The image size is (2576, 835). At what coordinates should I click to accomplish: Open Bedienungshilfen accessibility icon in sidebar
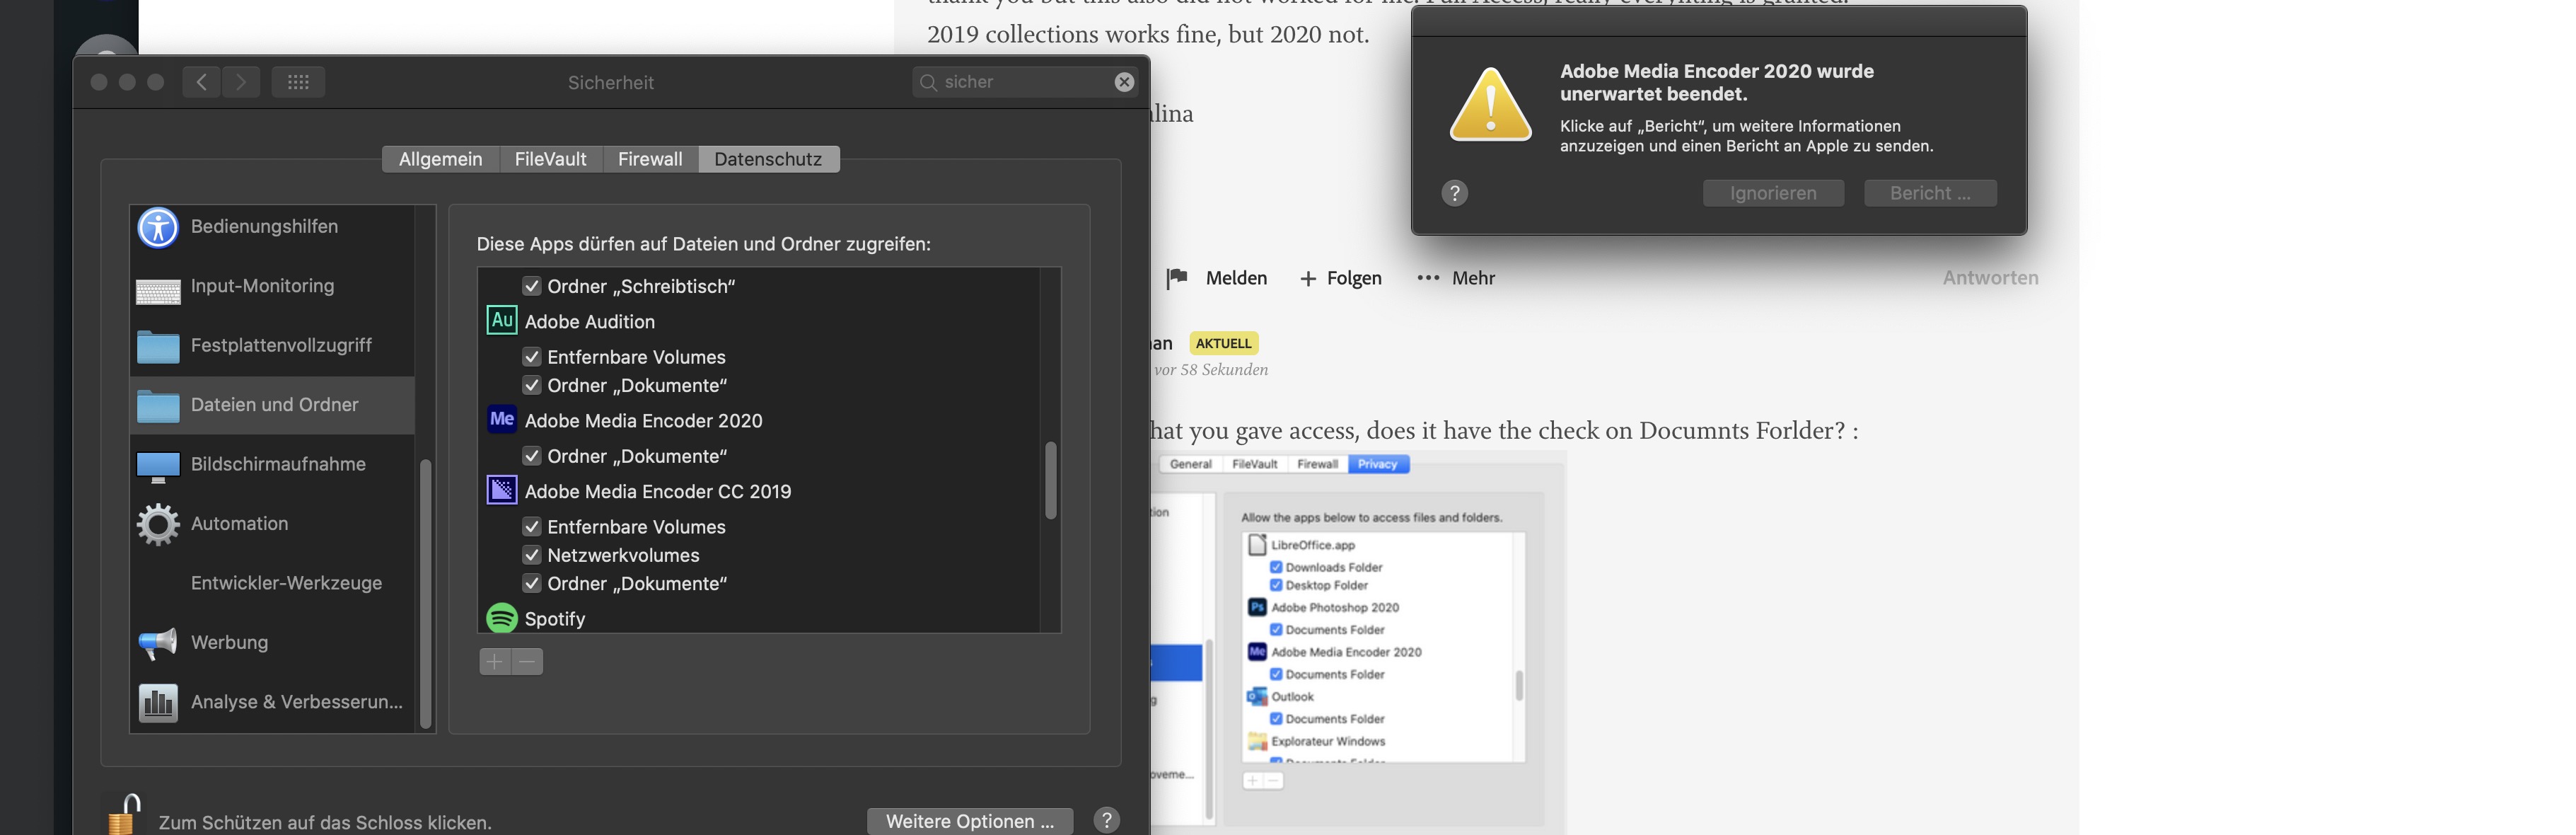pyautogui.click(x=158, y=227)
